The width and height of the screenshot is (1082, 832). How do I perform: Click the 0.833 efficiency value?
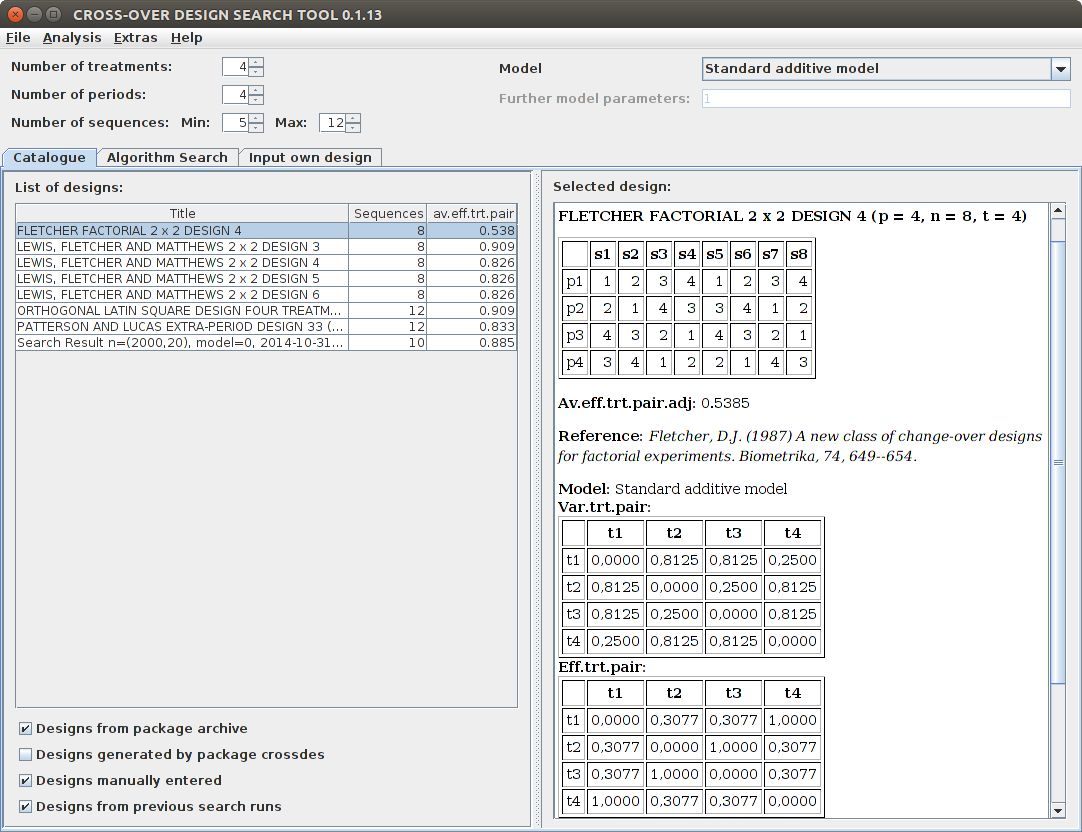pos(497,326)
